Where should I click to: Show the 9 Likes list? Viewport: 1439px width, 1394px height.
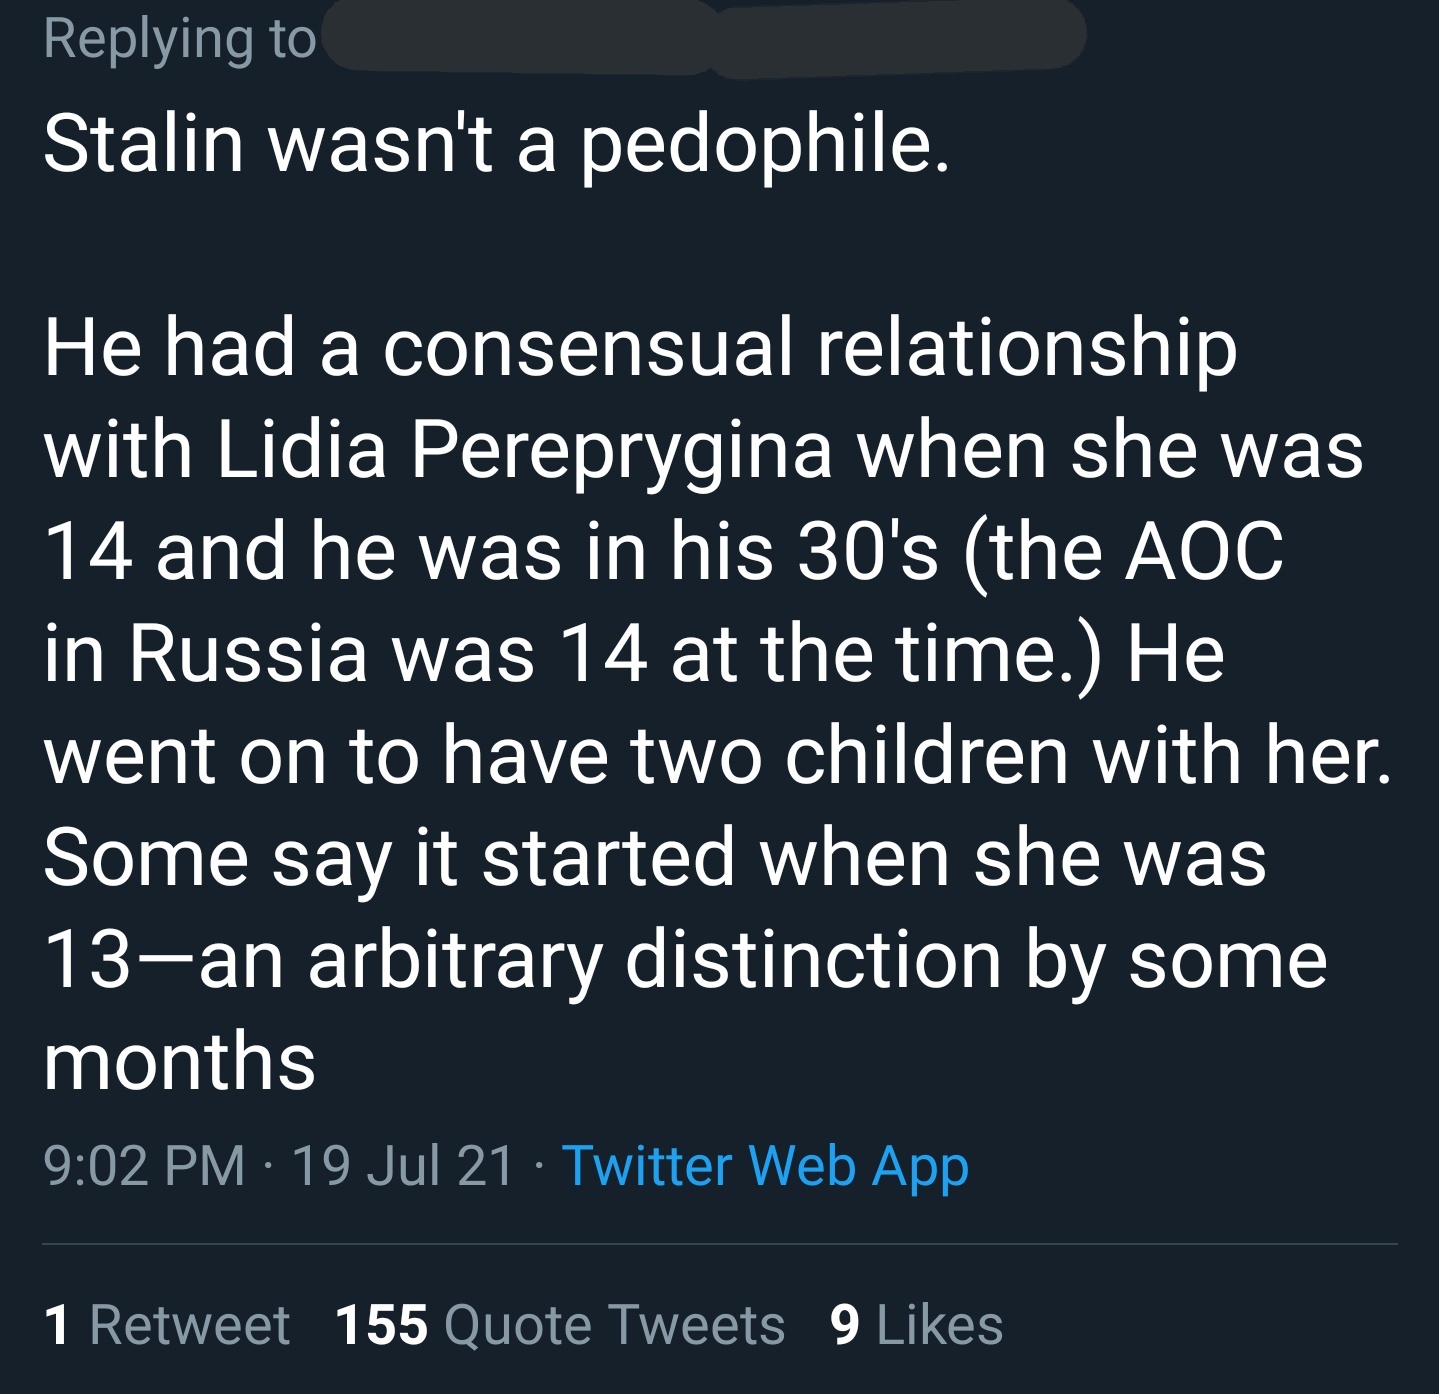point(916,1325)
